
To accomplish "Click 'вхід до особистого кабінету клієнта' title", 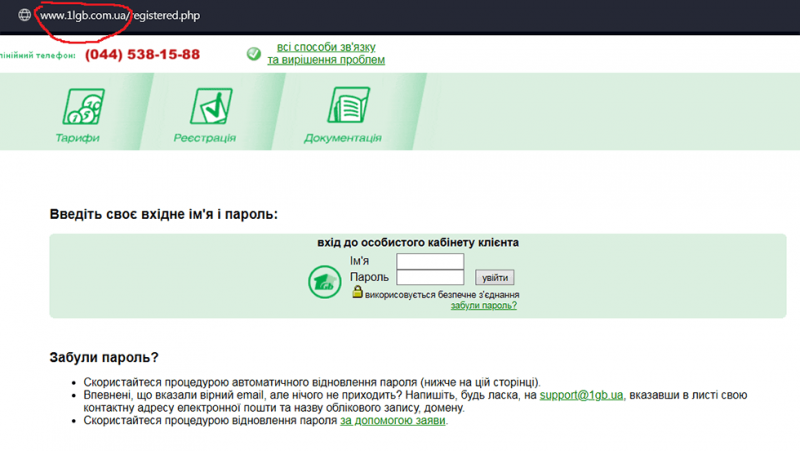I will 418,242.
